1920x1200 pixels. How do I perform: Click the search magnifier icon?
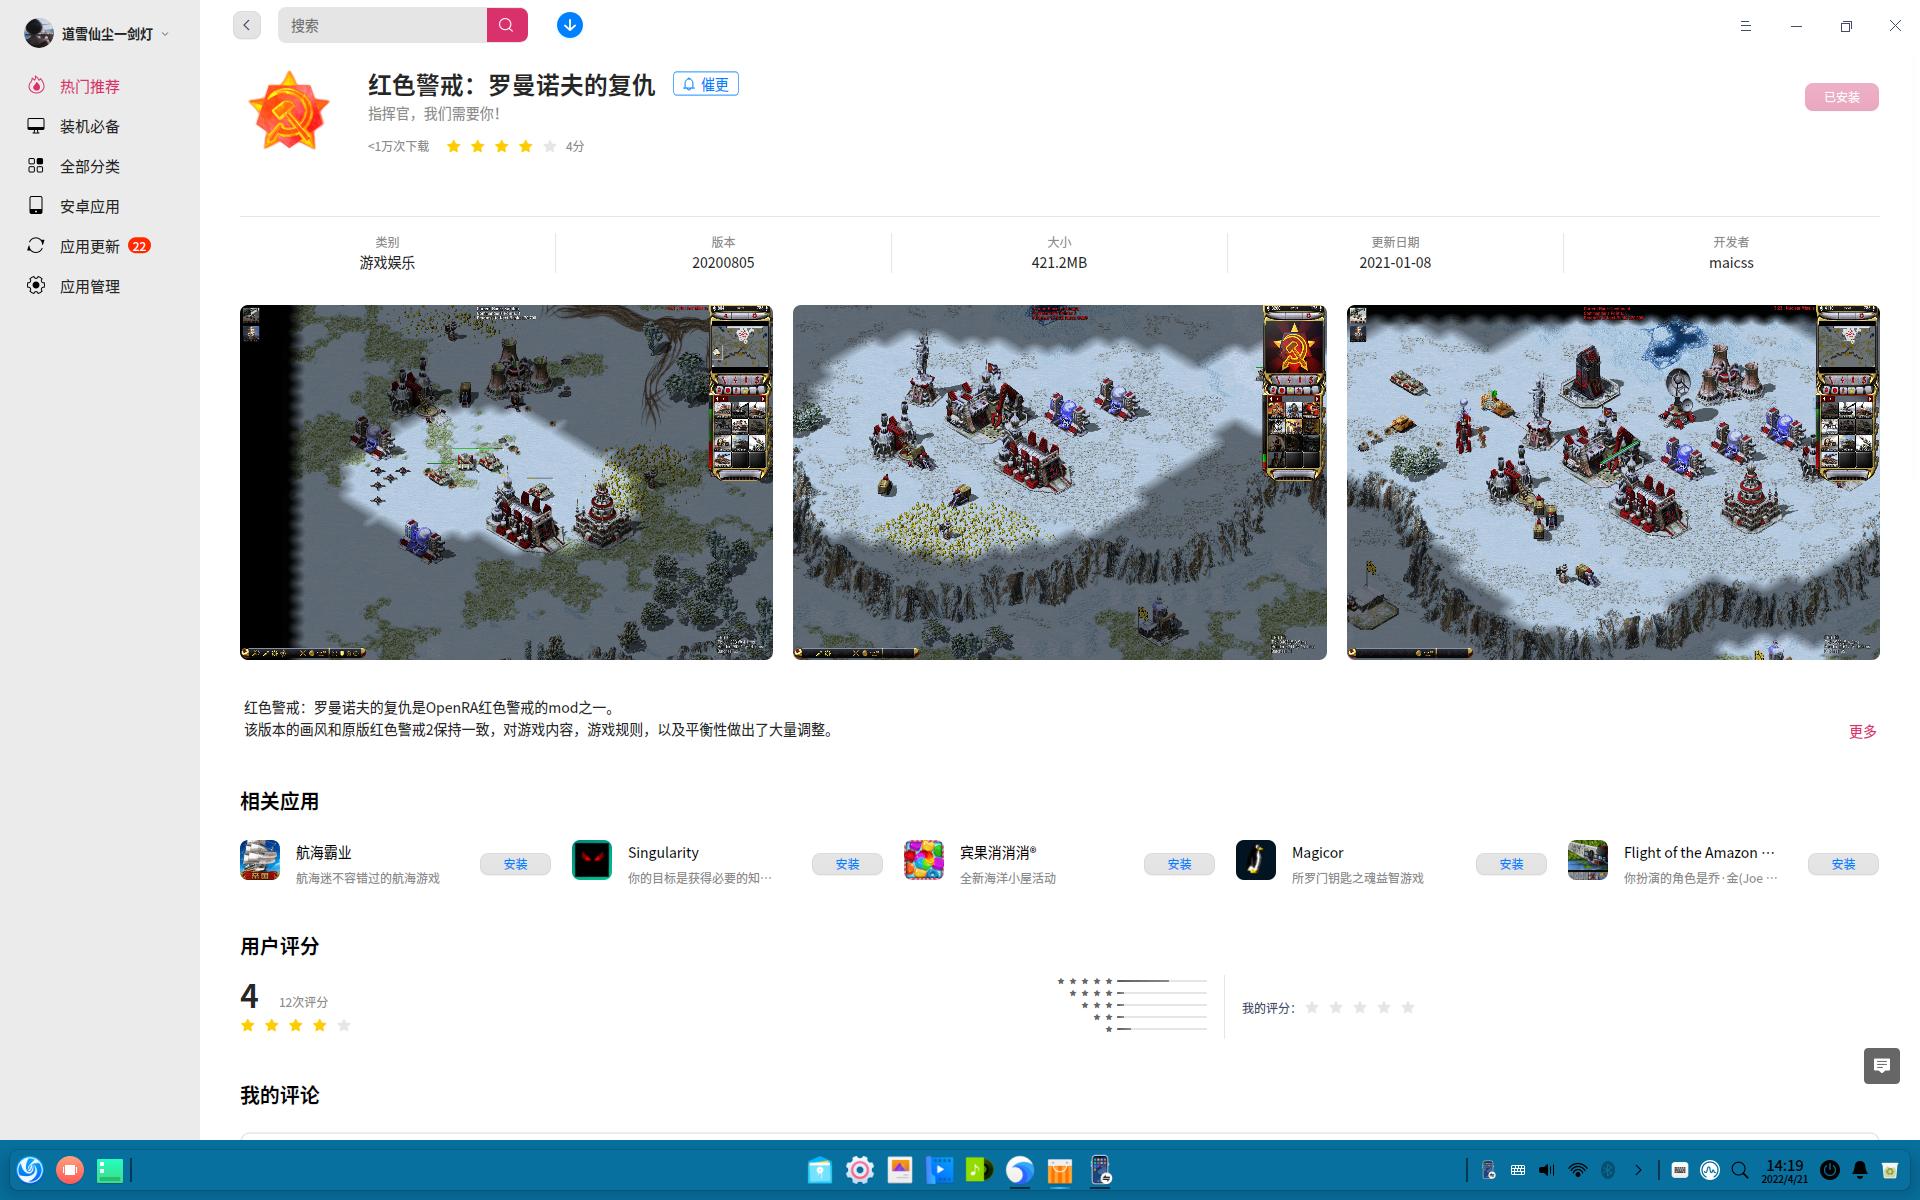(507, 25)
